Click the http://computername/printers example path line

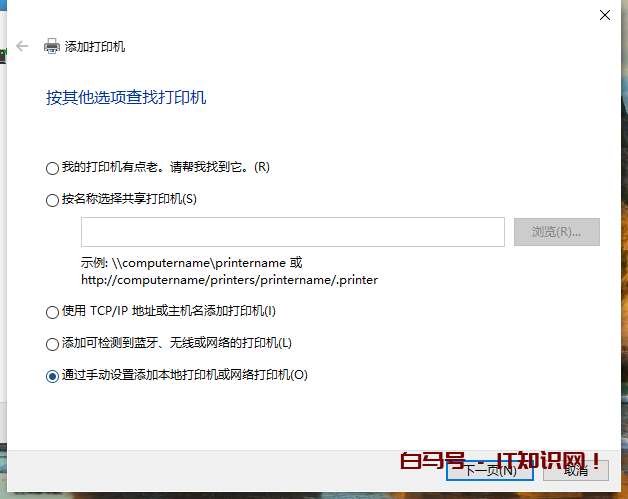pyautogui.click(x=229, y=280)
